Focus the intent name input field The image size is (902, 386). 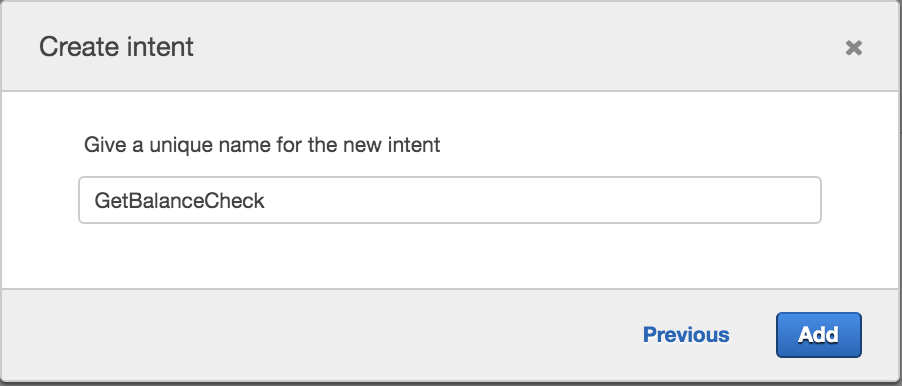450,200
